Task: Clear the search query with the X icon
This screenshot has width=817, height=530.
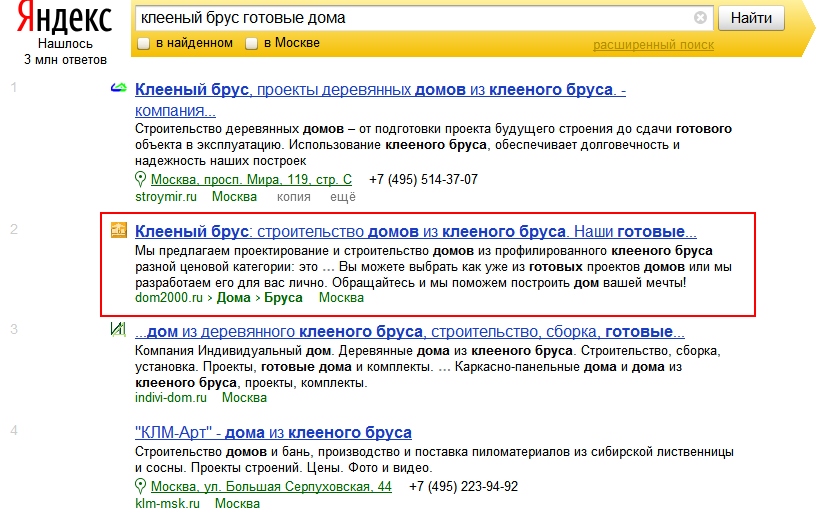Action: click(x=700, y=18)
